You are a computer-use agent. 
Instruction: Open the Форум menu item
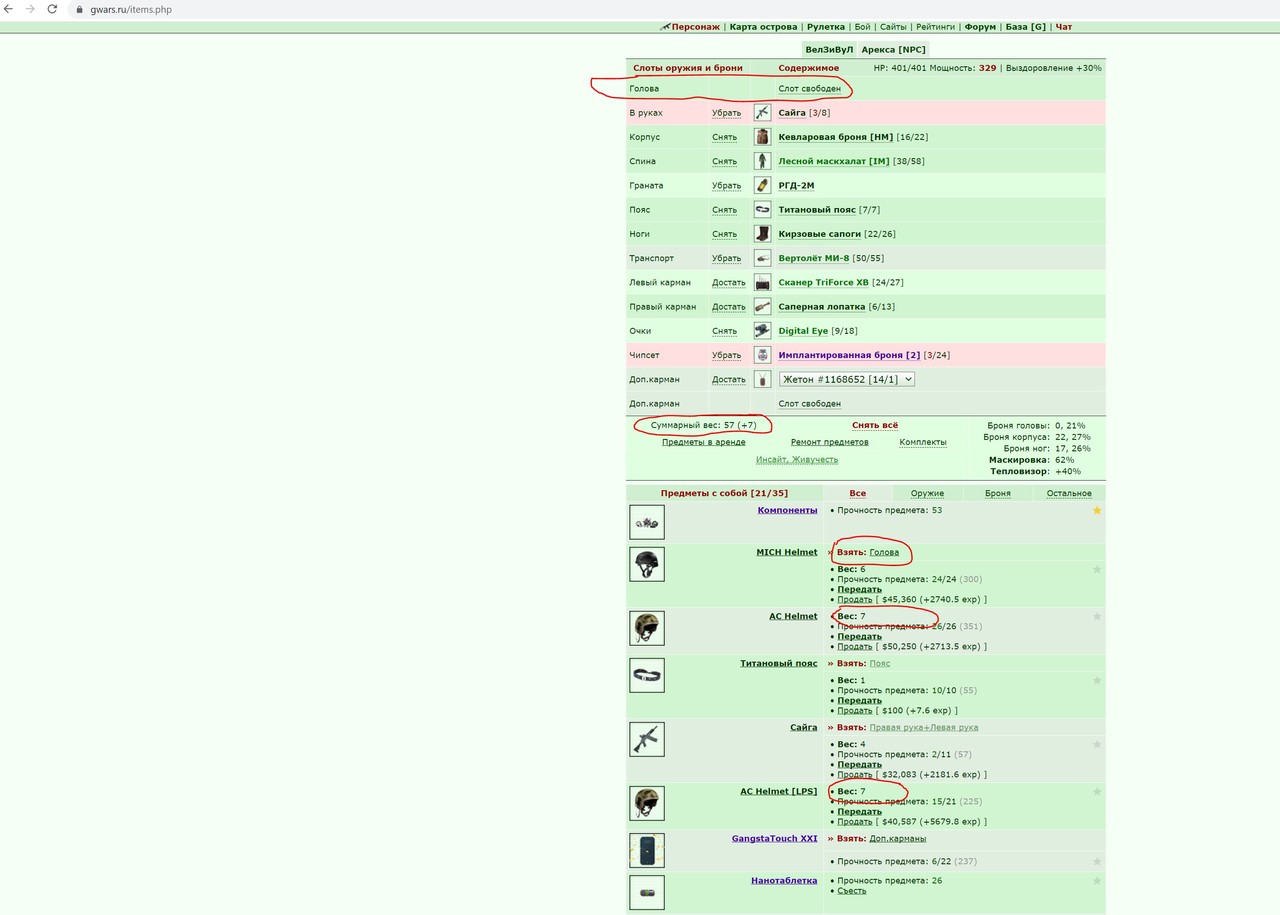coord(980,27)
